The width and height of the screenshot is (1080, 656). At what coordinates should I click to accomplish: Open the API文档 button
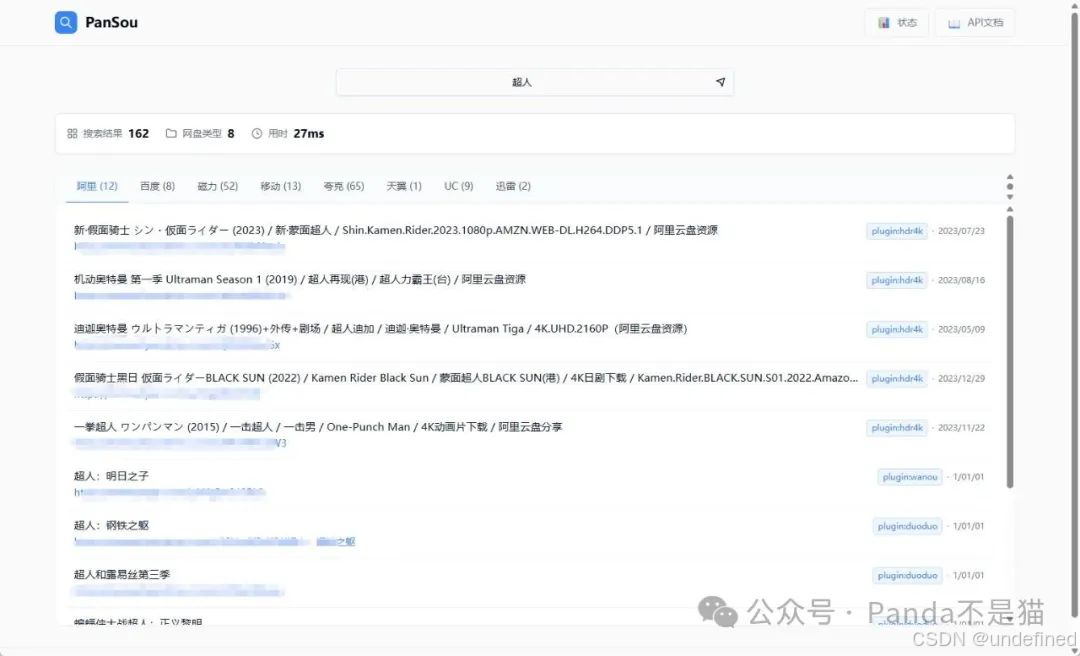click(x=975, y=23)
